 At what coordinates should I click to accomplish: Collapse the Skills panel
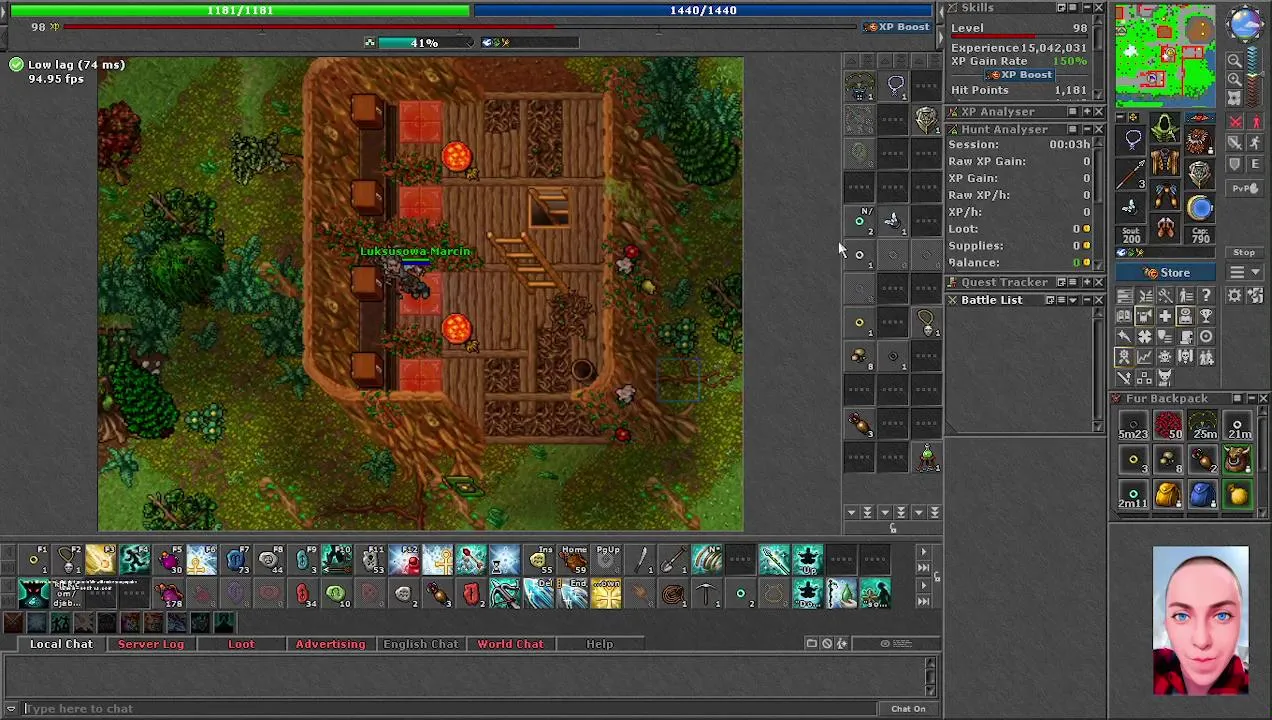point(1085,8)
